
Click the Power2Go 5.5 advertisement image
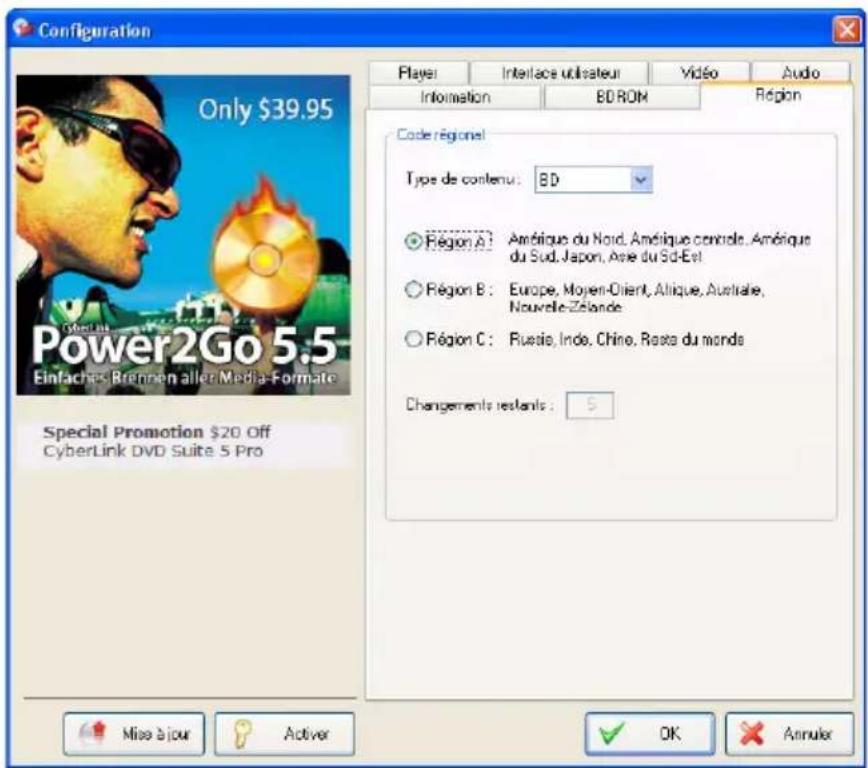click(x=183, y=235)
